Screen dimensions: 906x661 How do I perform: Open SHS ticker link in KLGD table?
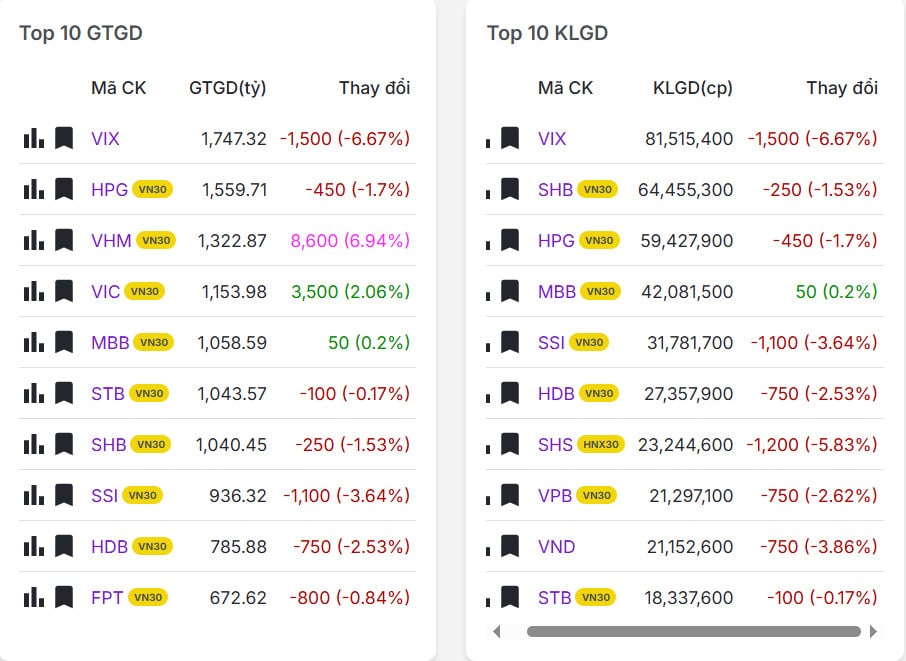(555, 444)
